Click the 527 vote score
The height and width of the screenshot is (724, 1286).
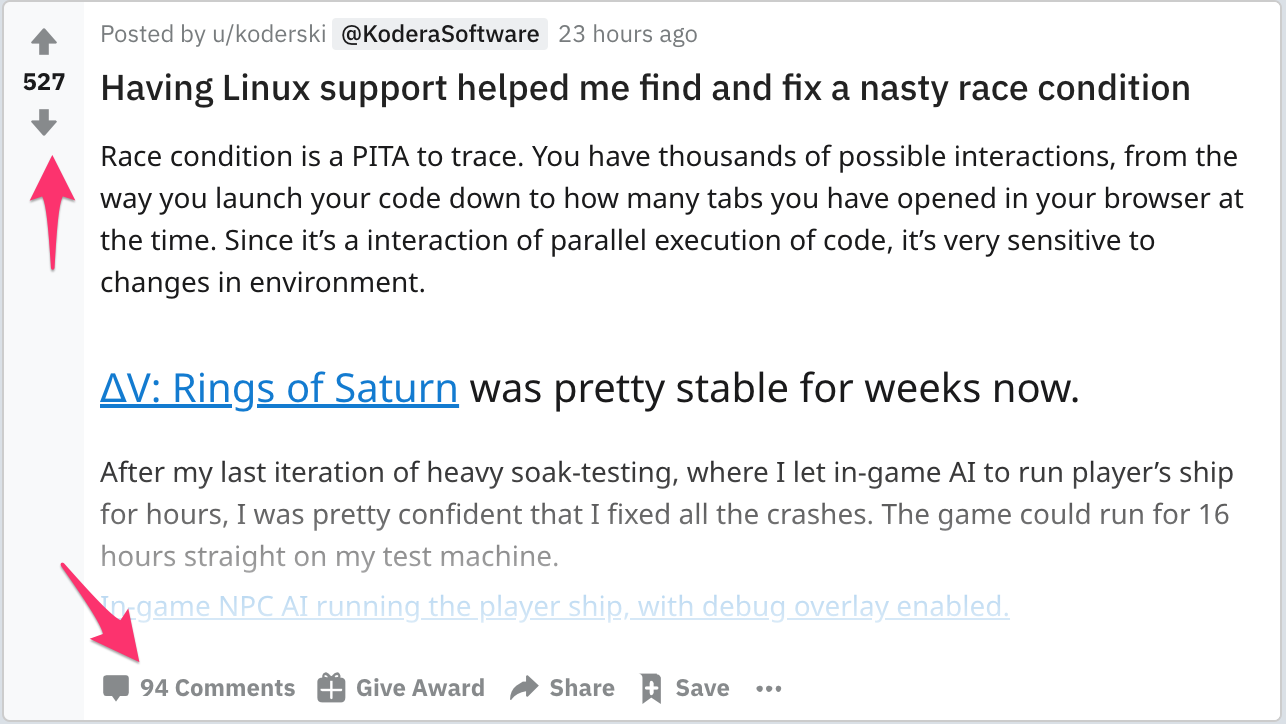coord(44,82)
